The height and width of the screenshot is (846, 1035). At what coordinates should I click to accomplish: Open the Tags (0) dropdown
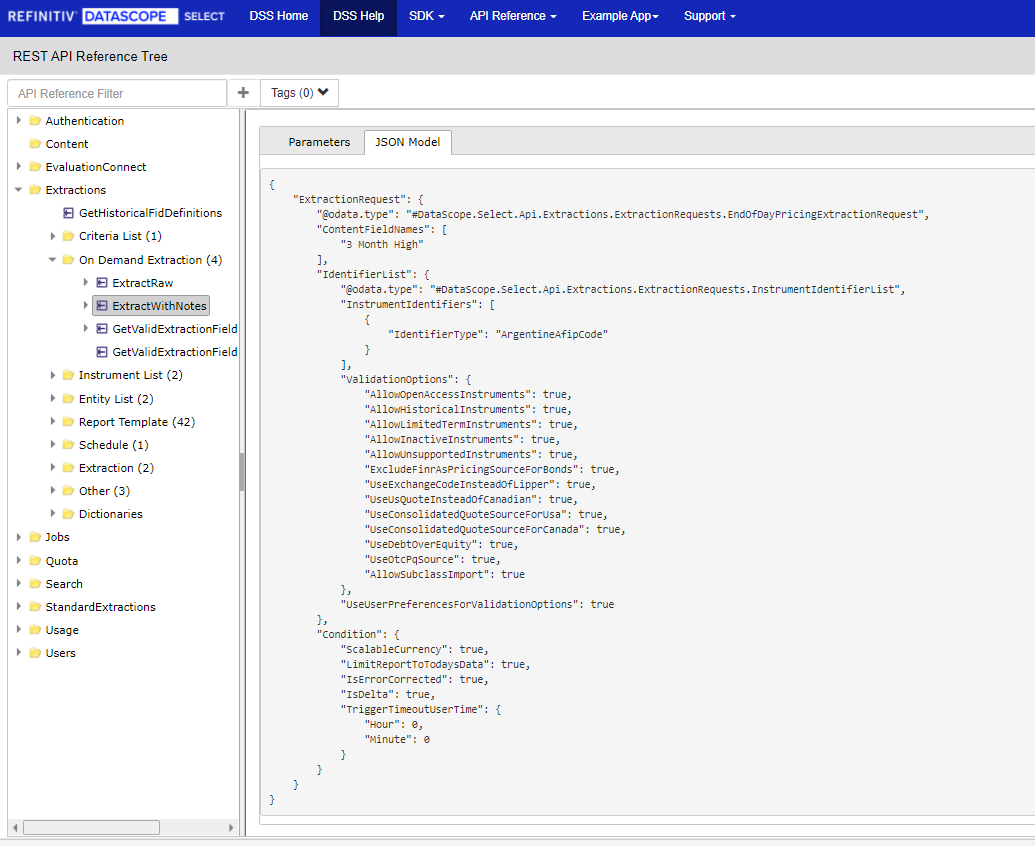[300, 93]
